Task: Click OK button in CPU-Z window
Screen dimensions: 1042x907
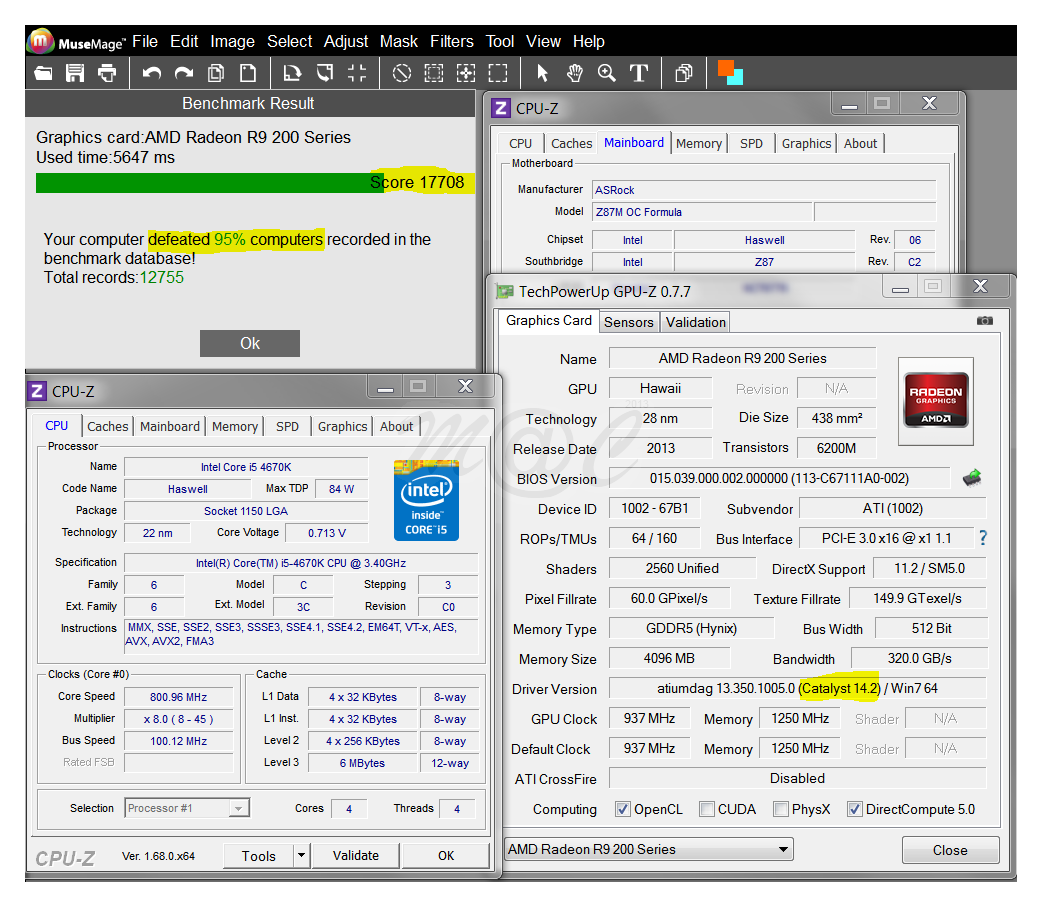Action: click(x=446, y=855)
